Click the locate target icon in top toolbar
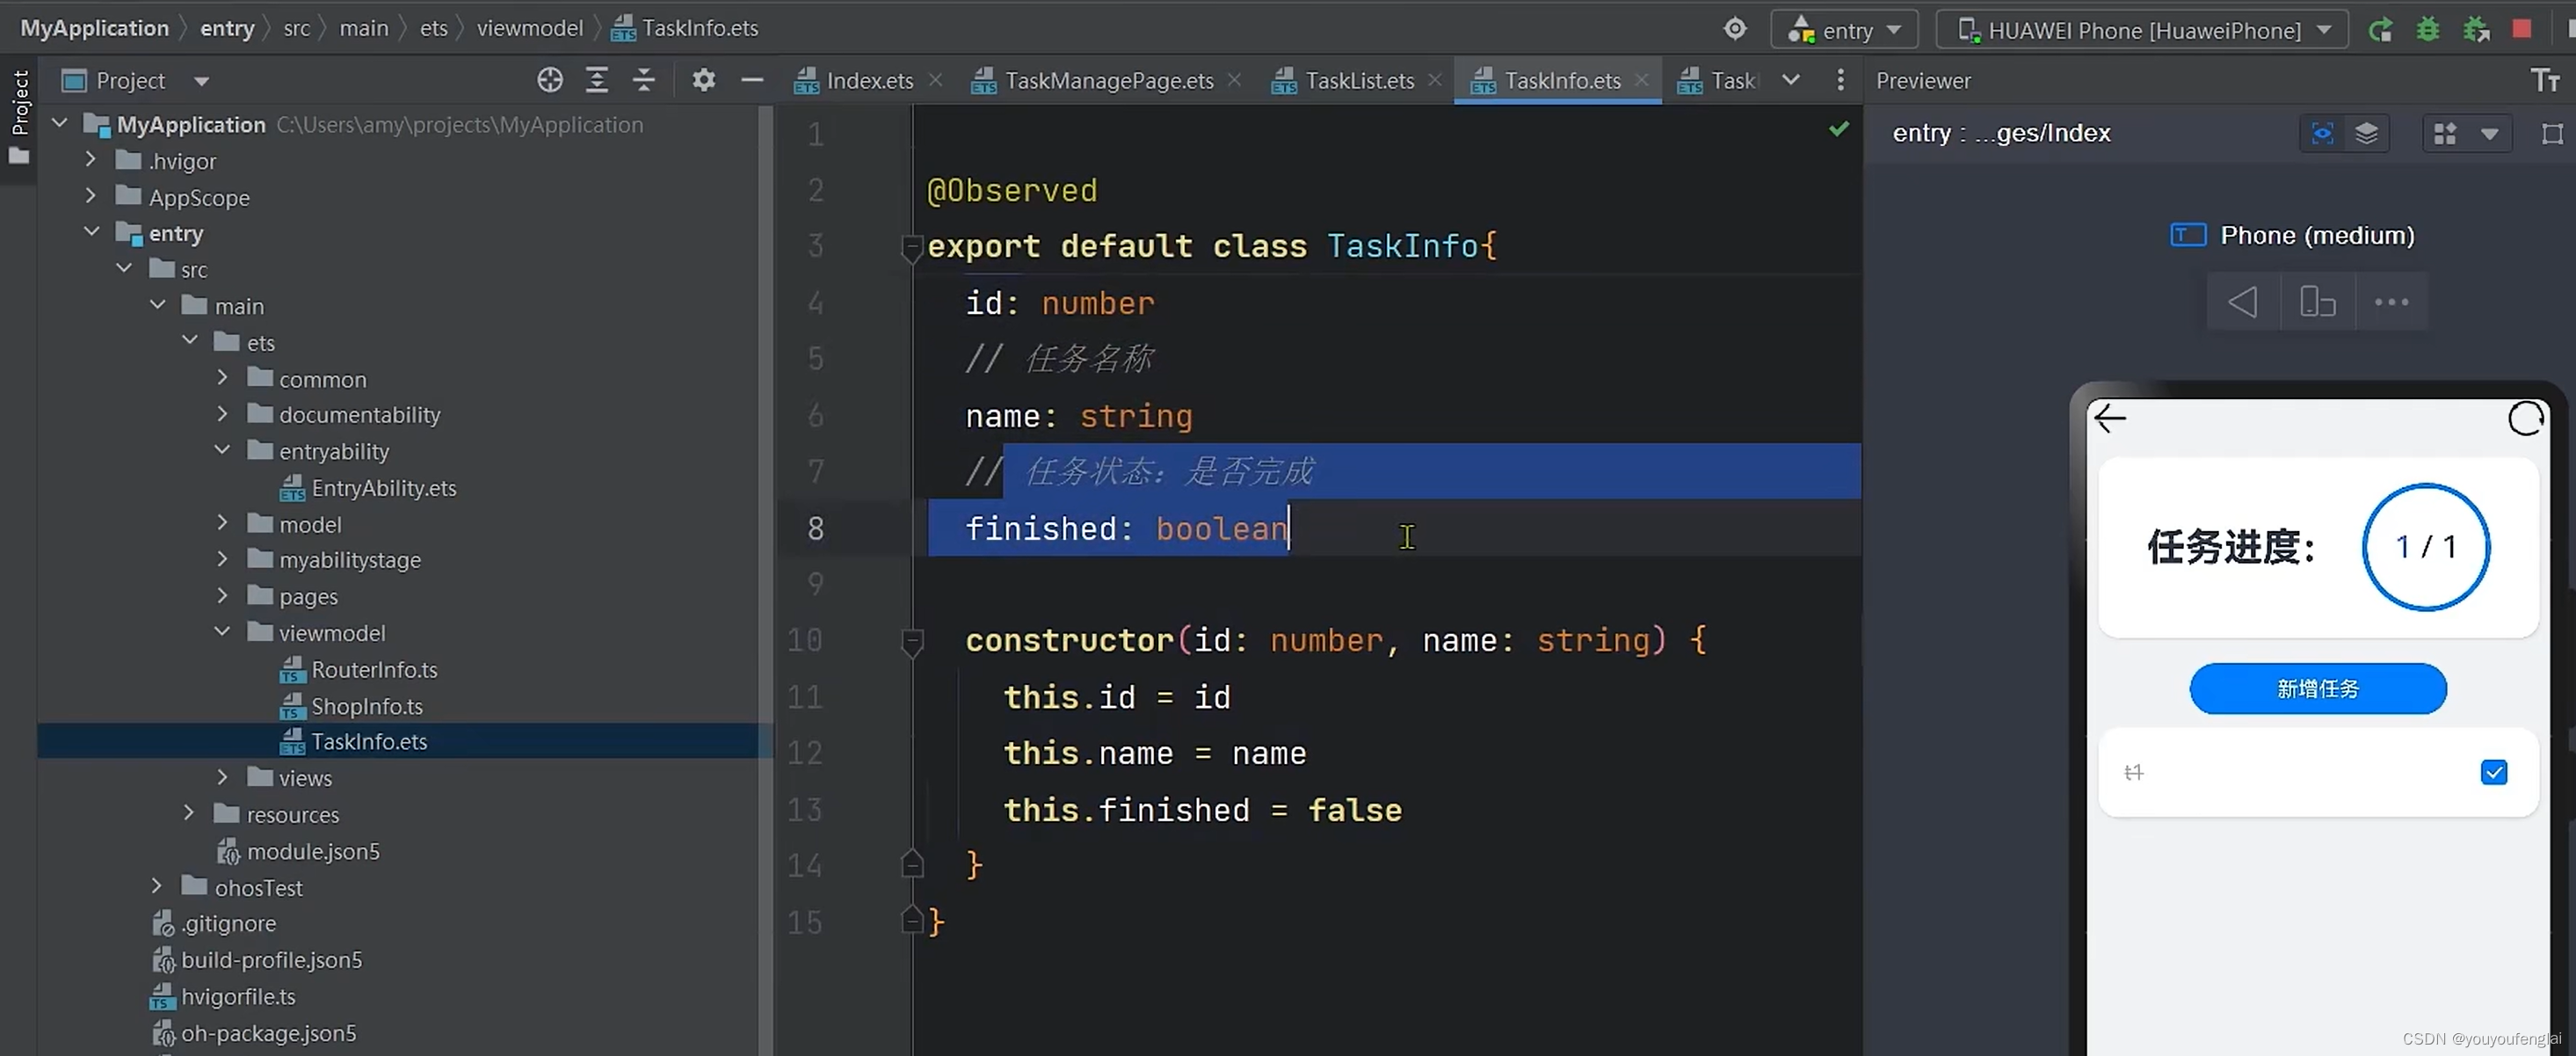This screenshot has height=1056, width=2576. click(x=1735, y=29)
